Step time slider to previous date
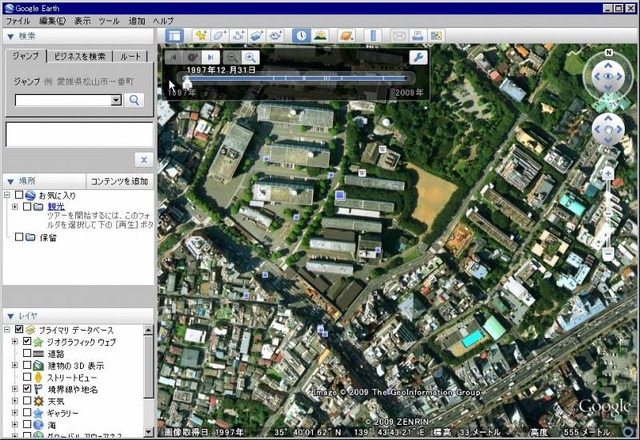The image size is (640, 440). 173,58
